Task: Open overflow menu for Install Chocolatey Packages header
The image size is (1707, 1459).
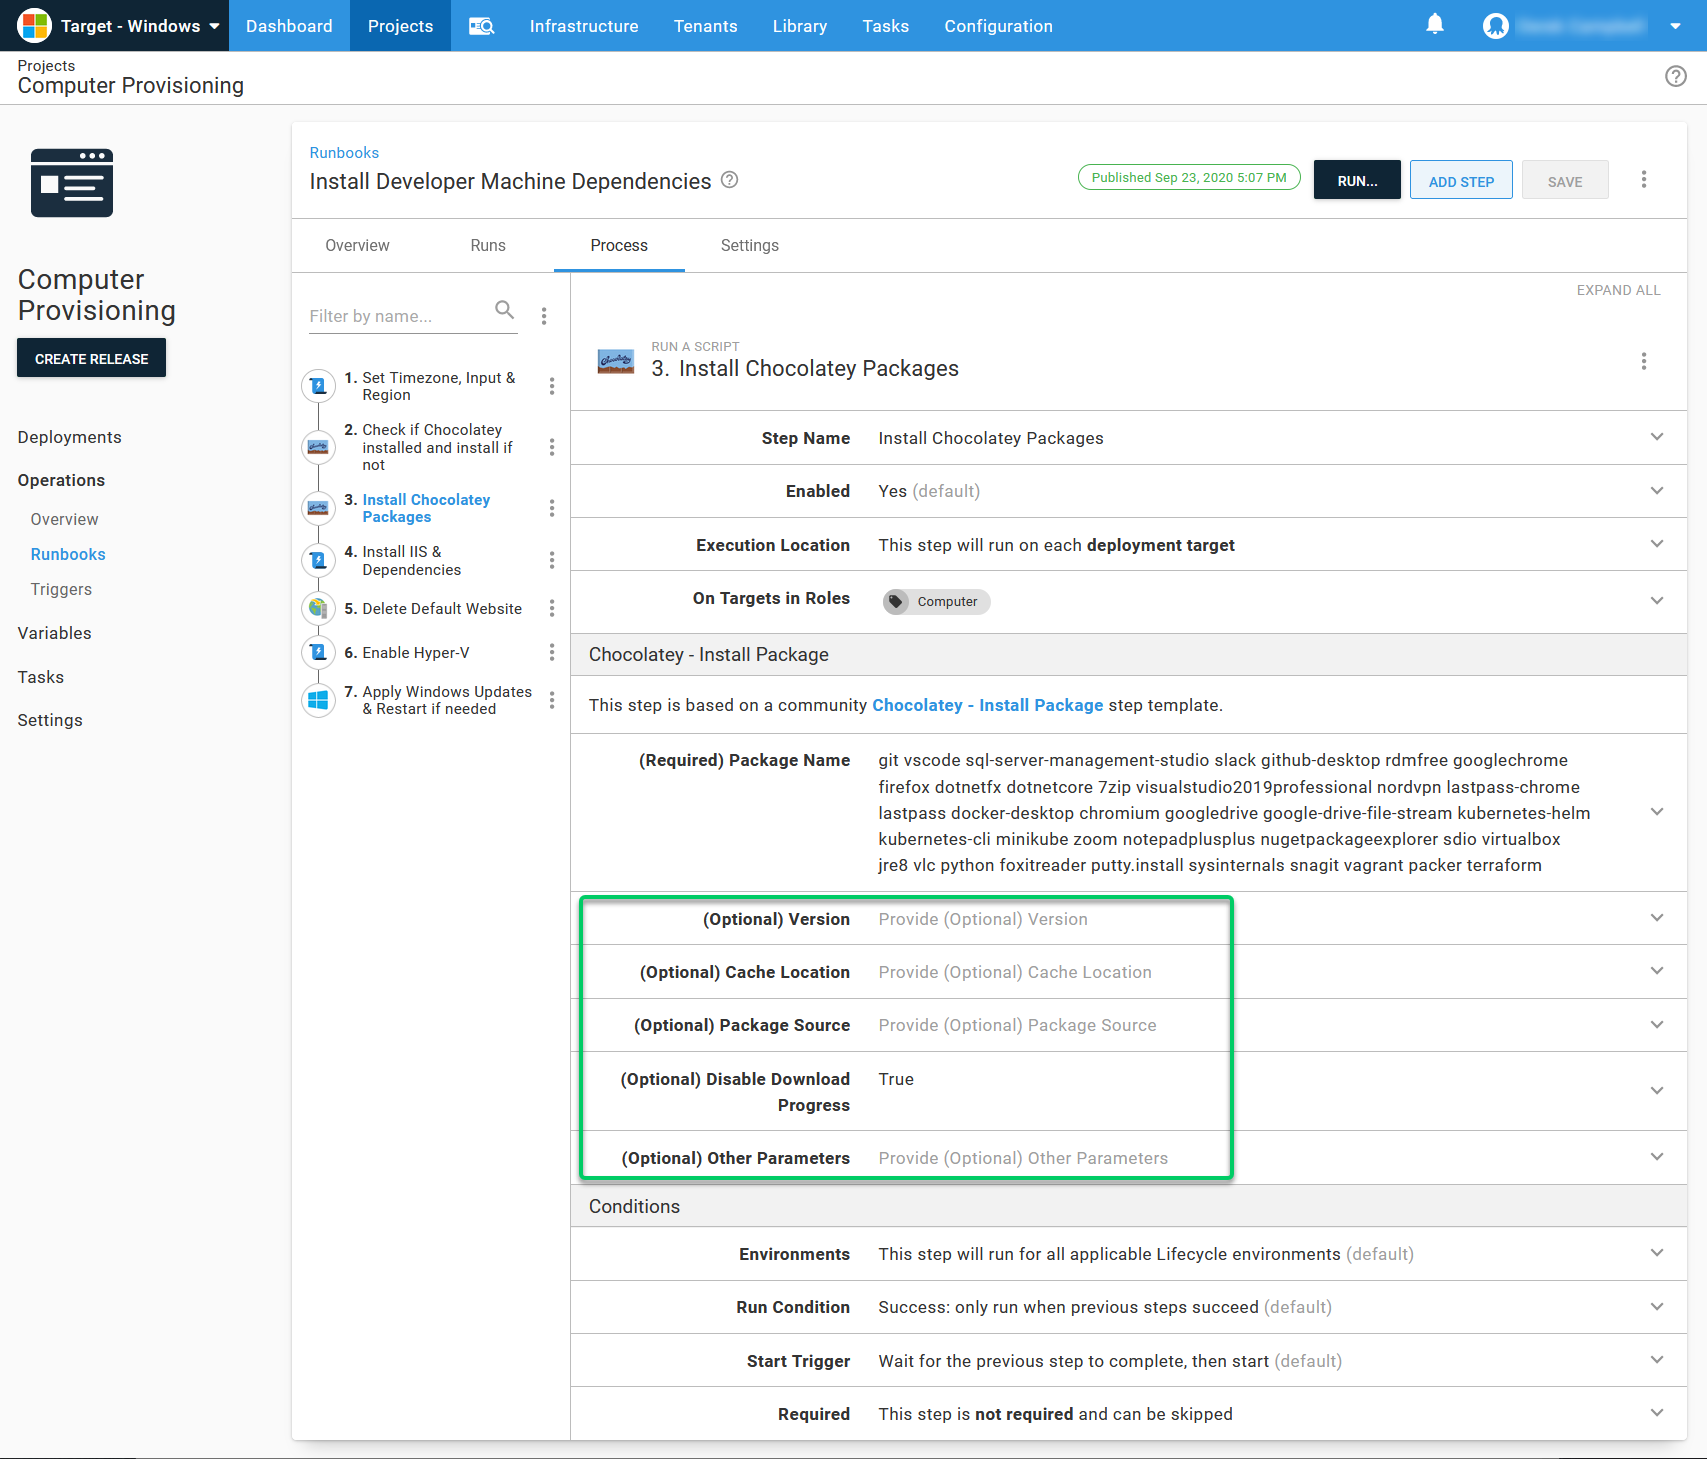Action: [1643, 361]
